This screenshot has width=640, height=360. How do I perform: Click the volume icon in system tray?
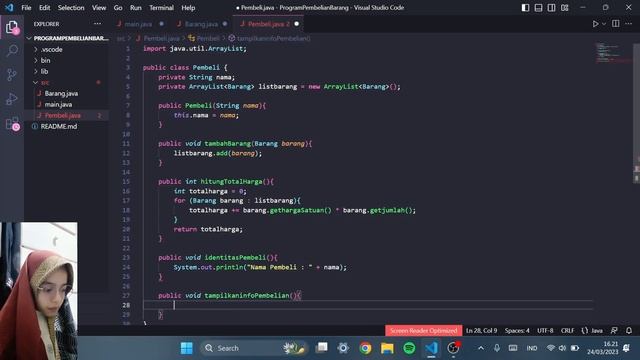tap(562, 348)
